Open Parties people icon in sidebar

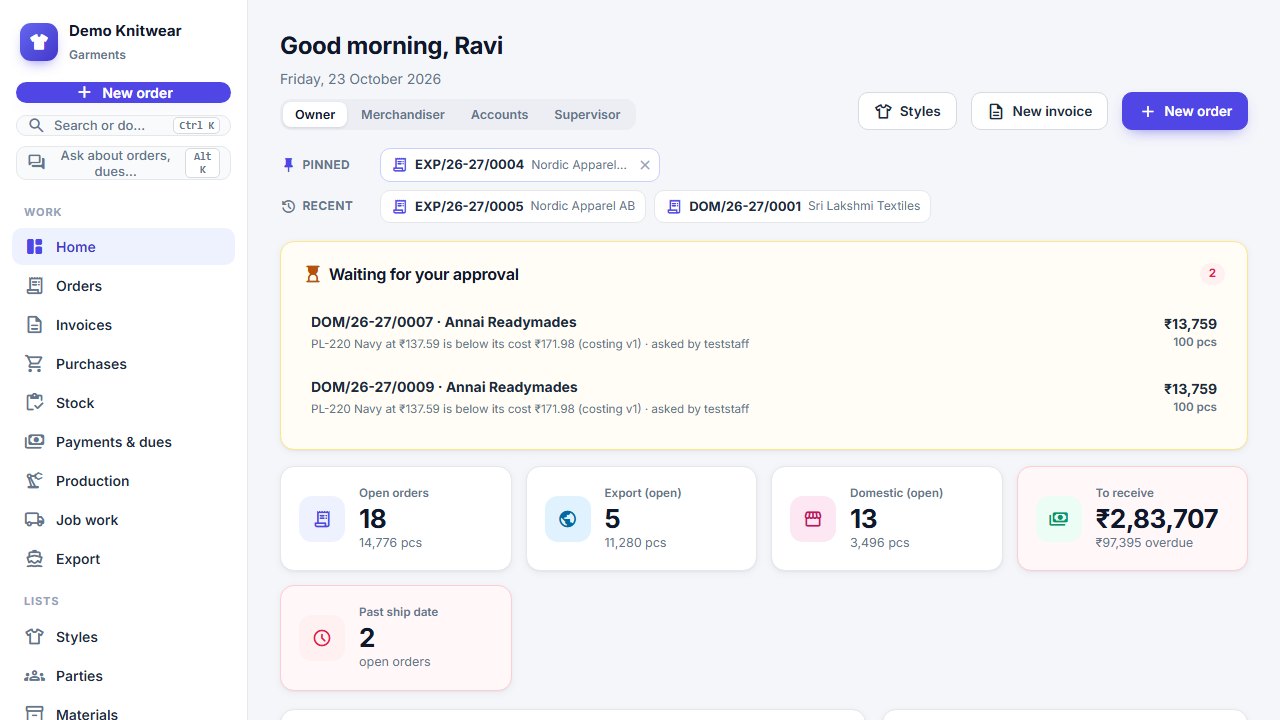35,676
